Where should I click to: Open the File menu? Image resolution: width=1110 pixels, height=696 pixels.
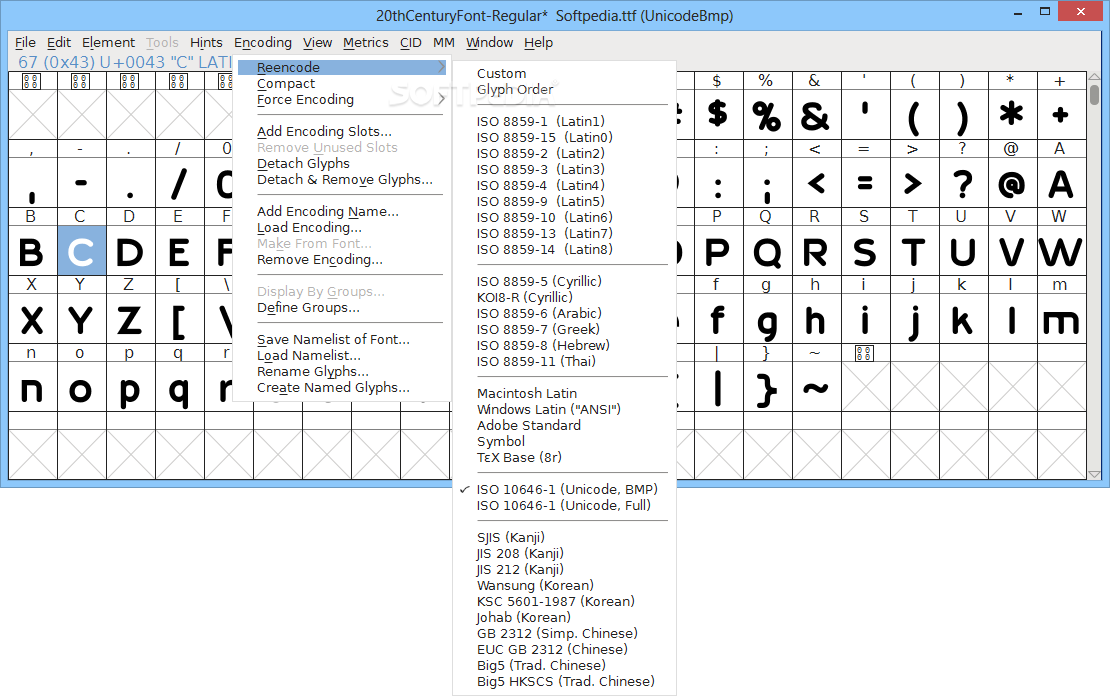pyautogui.click(x=25, y=42)
